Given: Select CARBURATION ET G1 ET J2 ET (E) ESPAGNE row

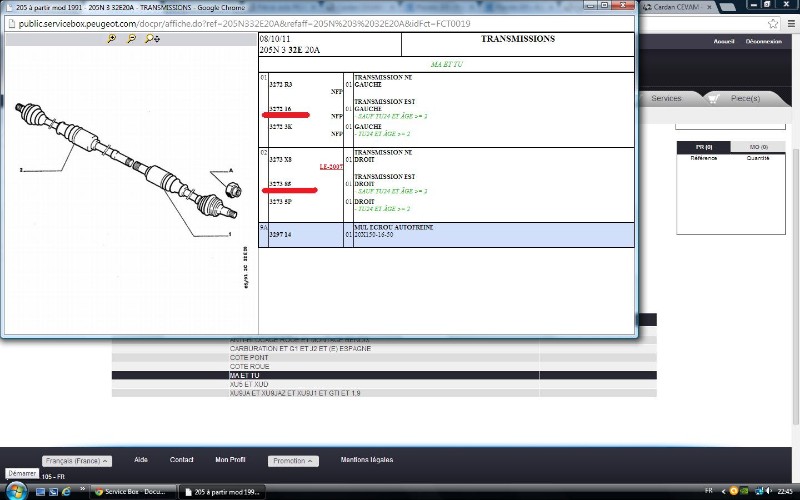Looking at the screenshot, I should [384, 348].
